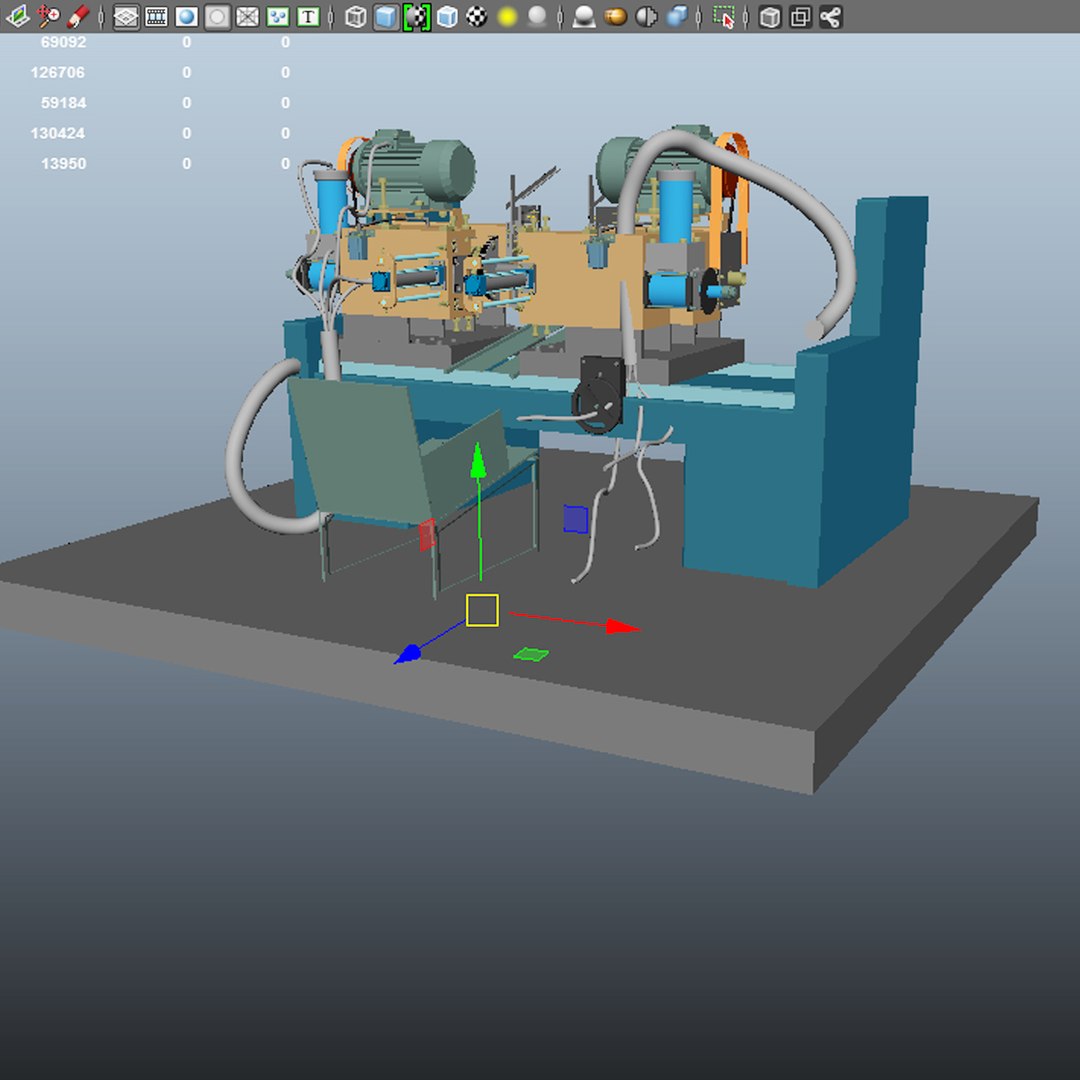Toggle Depth of Field blue cubes icon
The width and height of the screenshot is (1080, 1080).
point(676,17)
